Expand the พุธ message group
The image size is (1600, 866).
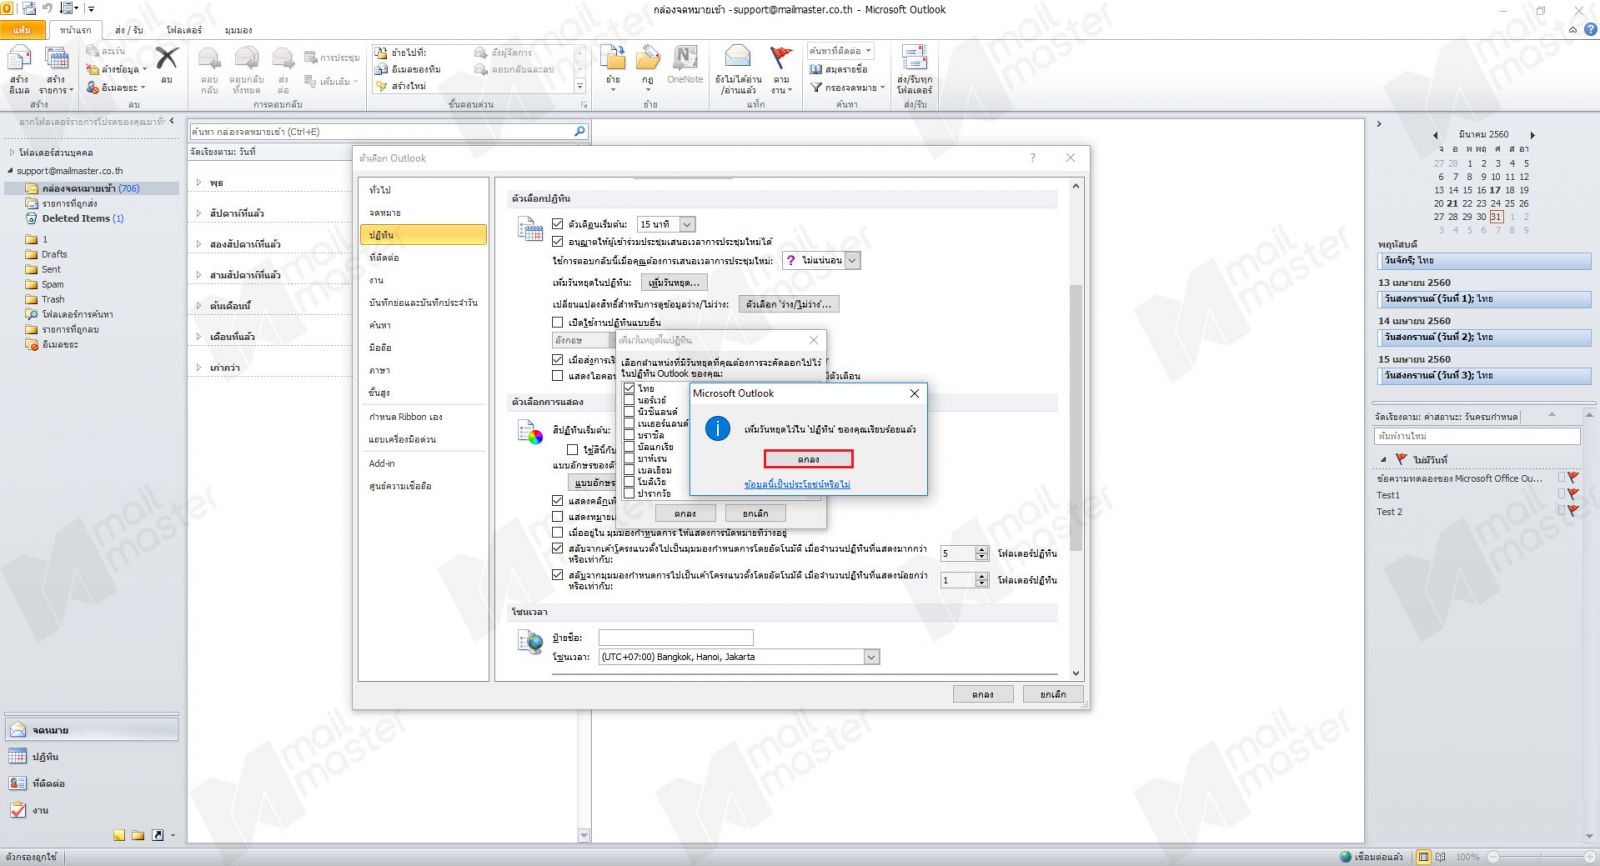coord(199,183)
